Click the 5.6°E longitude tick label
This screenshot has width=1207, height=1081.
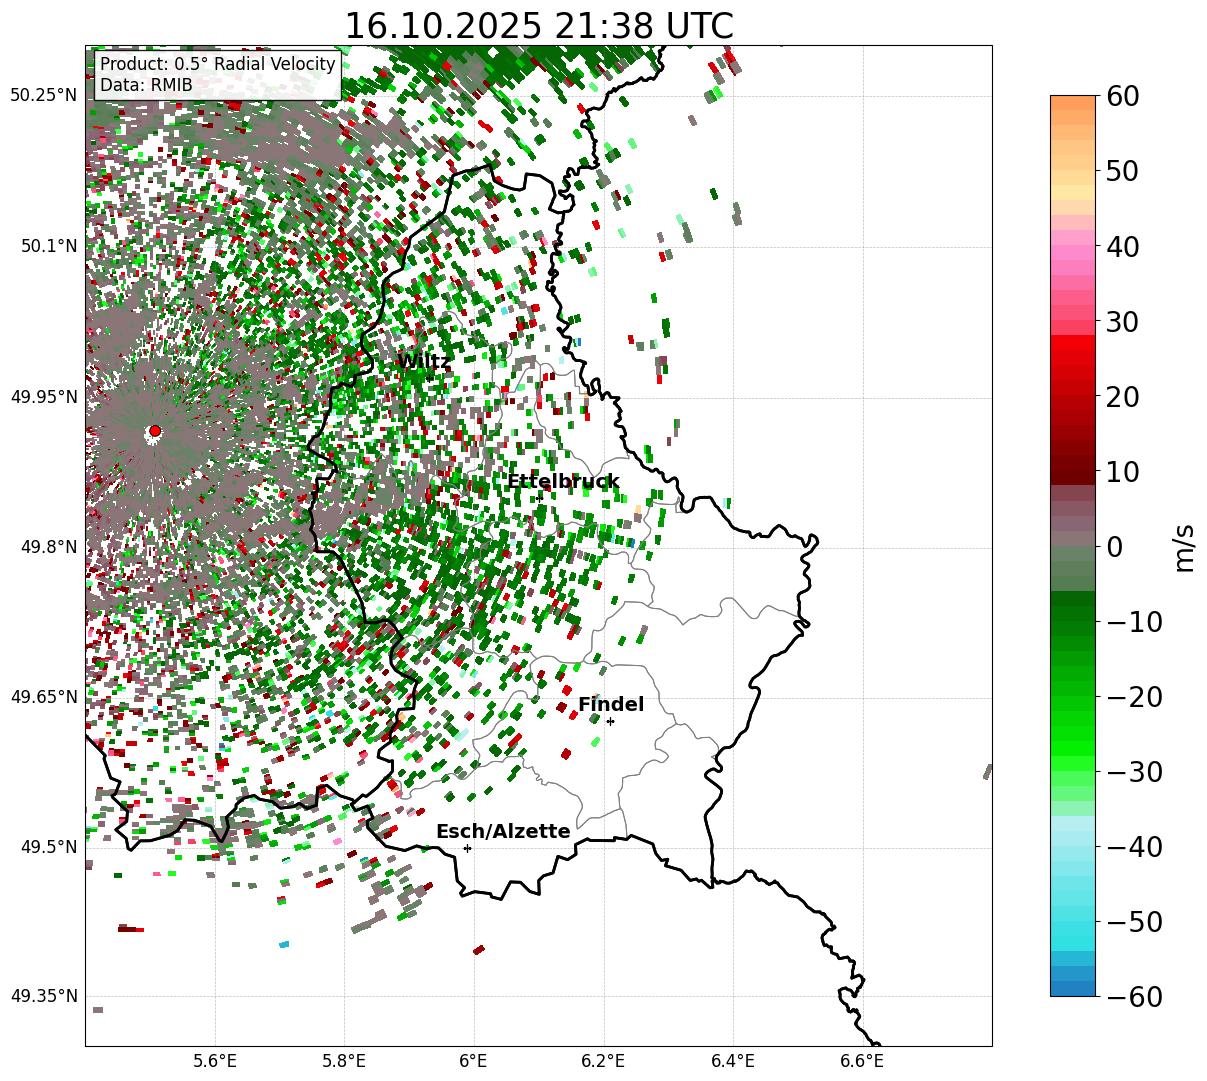[x=215, y=1061]
